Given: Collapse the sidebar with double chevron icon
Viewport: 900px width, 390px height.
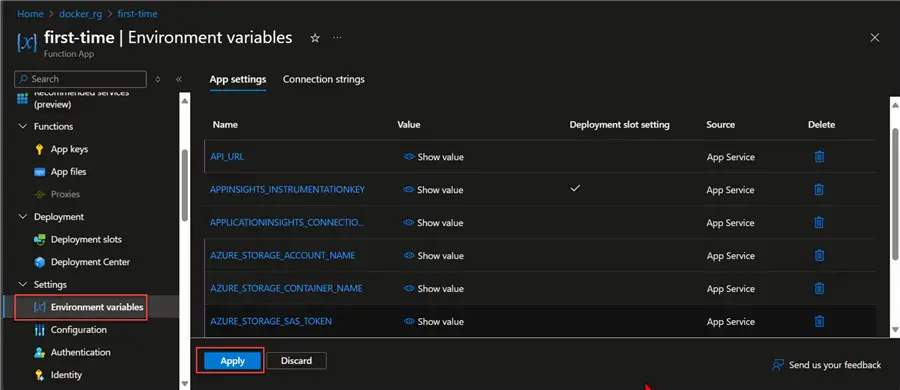Looking at the screenshot, I should coord(179,79).
